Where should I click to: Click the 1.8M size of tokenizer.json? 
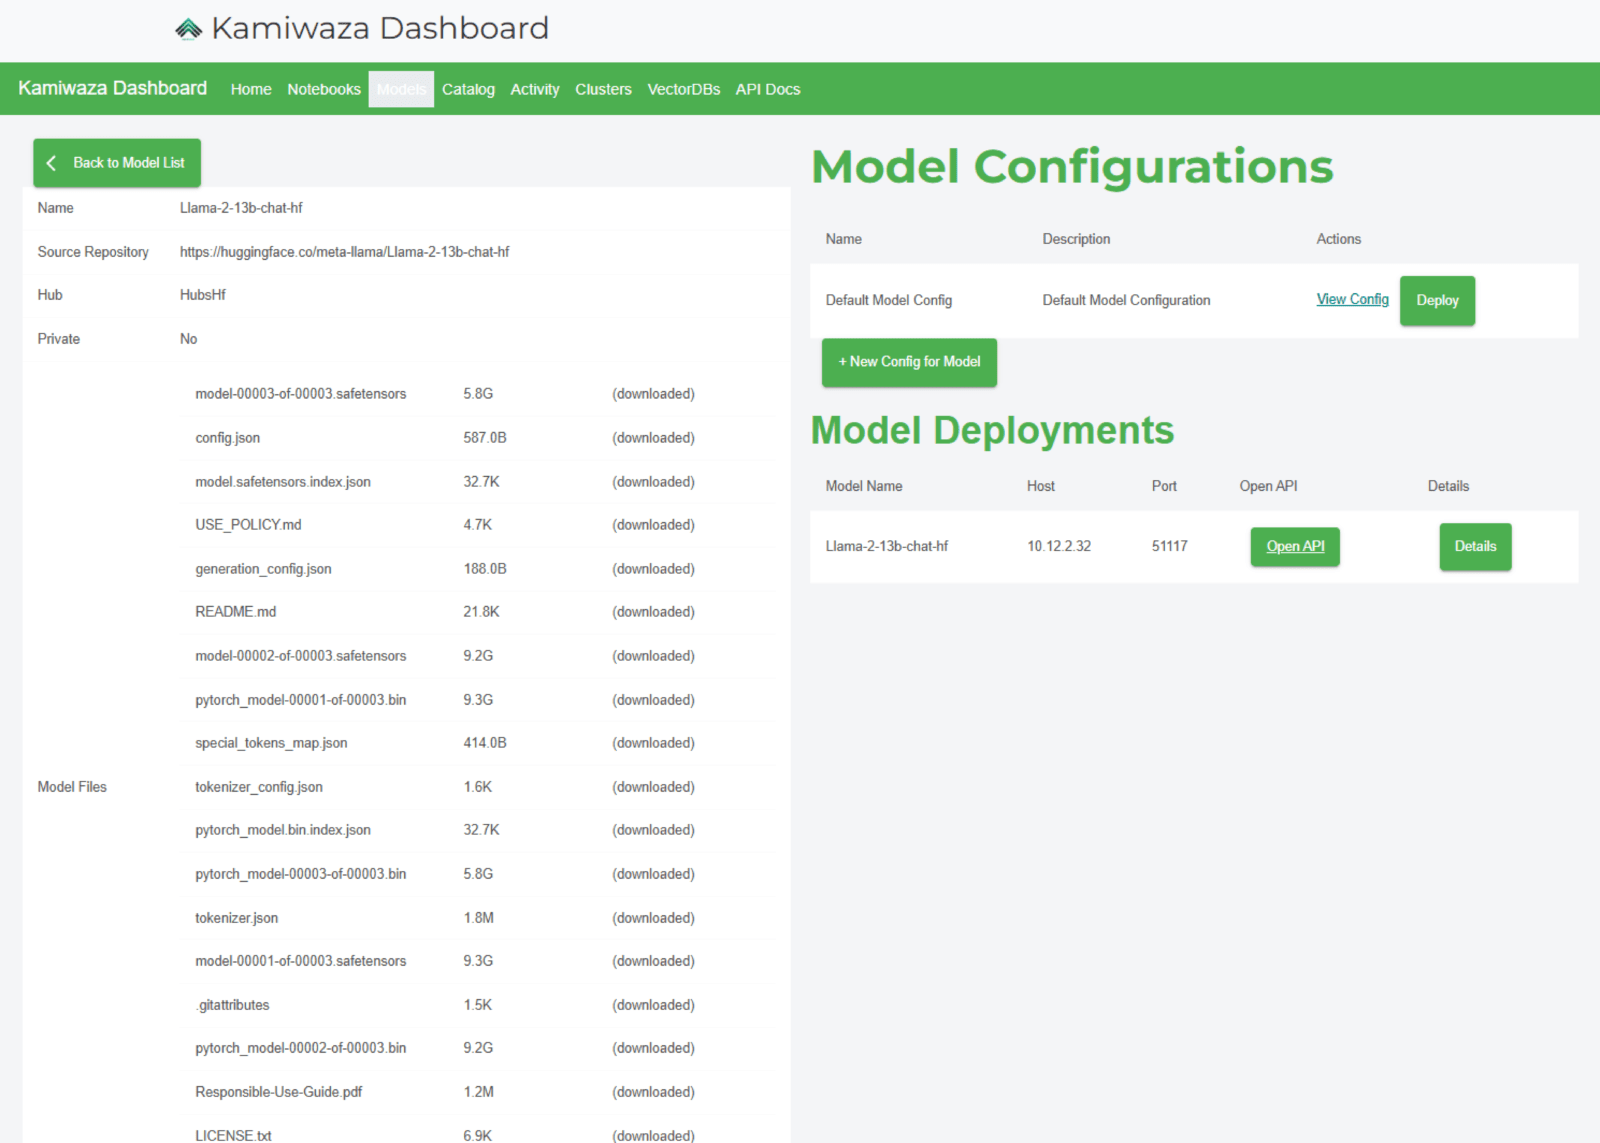(479, 918)
